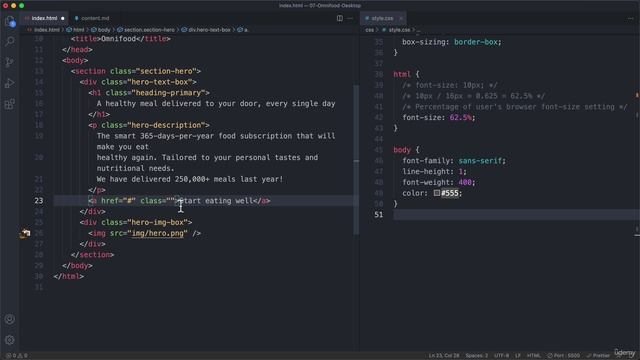Screen dimensions: 640x360
Task: Open the style.css breadcrumb segment
Action: pyautogui.click(x=396, y=30)
